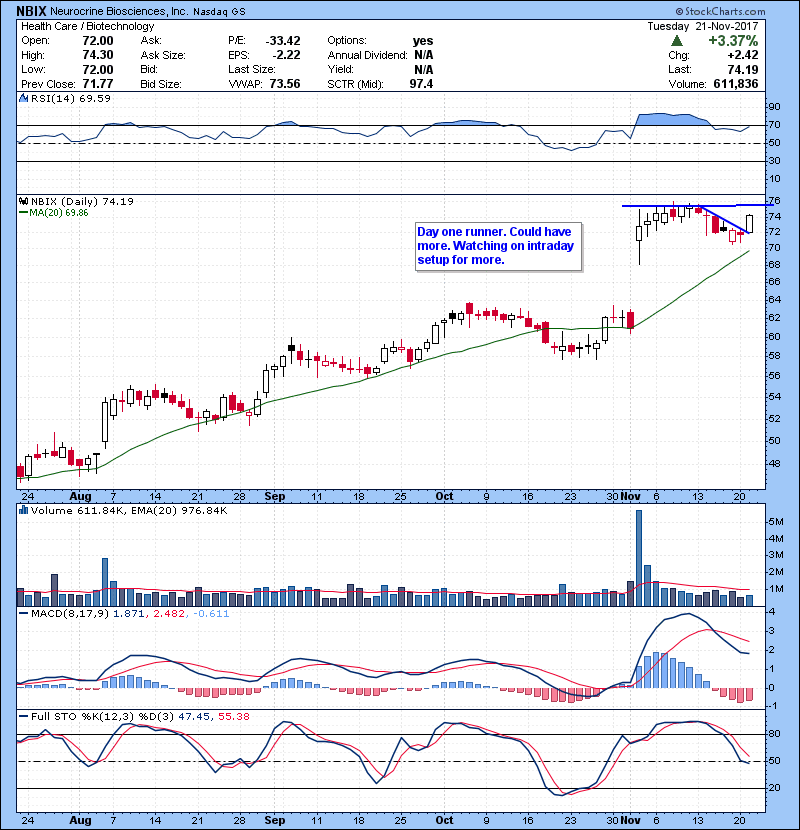Click the +3.37% percent change
This screenshot has width=800, height=830.
733,41
